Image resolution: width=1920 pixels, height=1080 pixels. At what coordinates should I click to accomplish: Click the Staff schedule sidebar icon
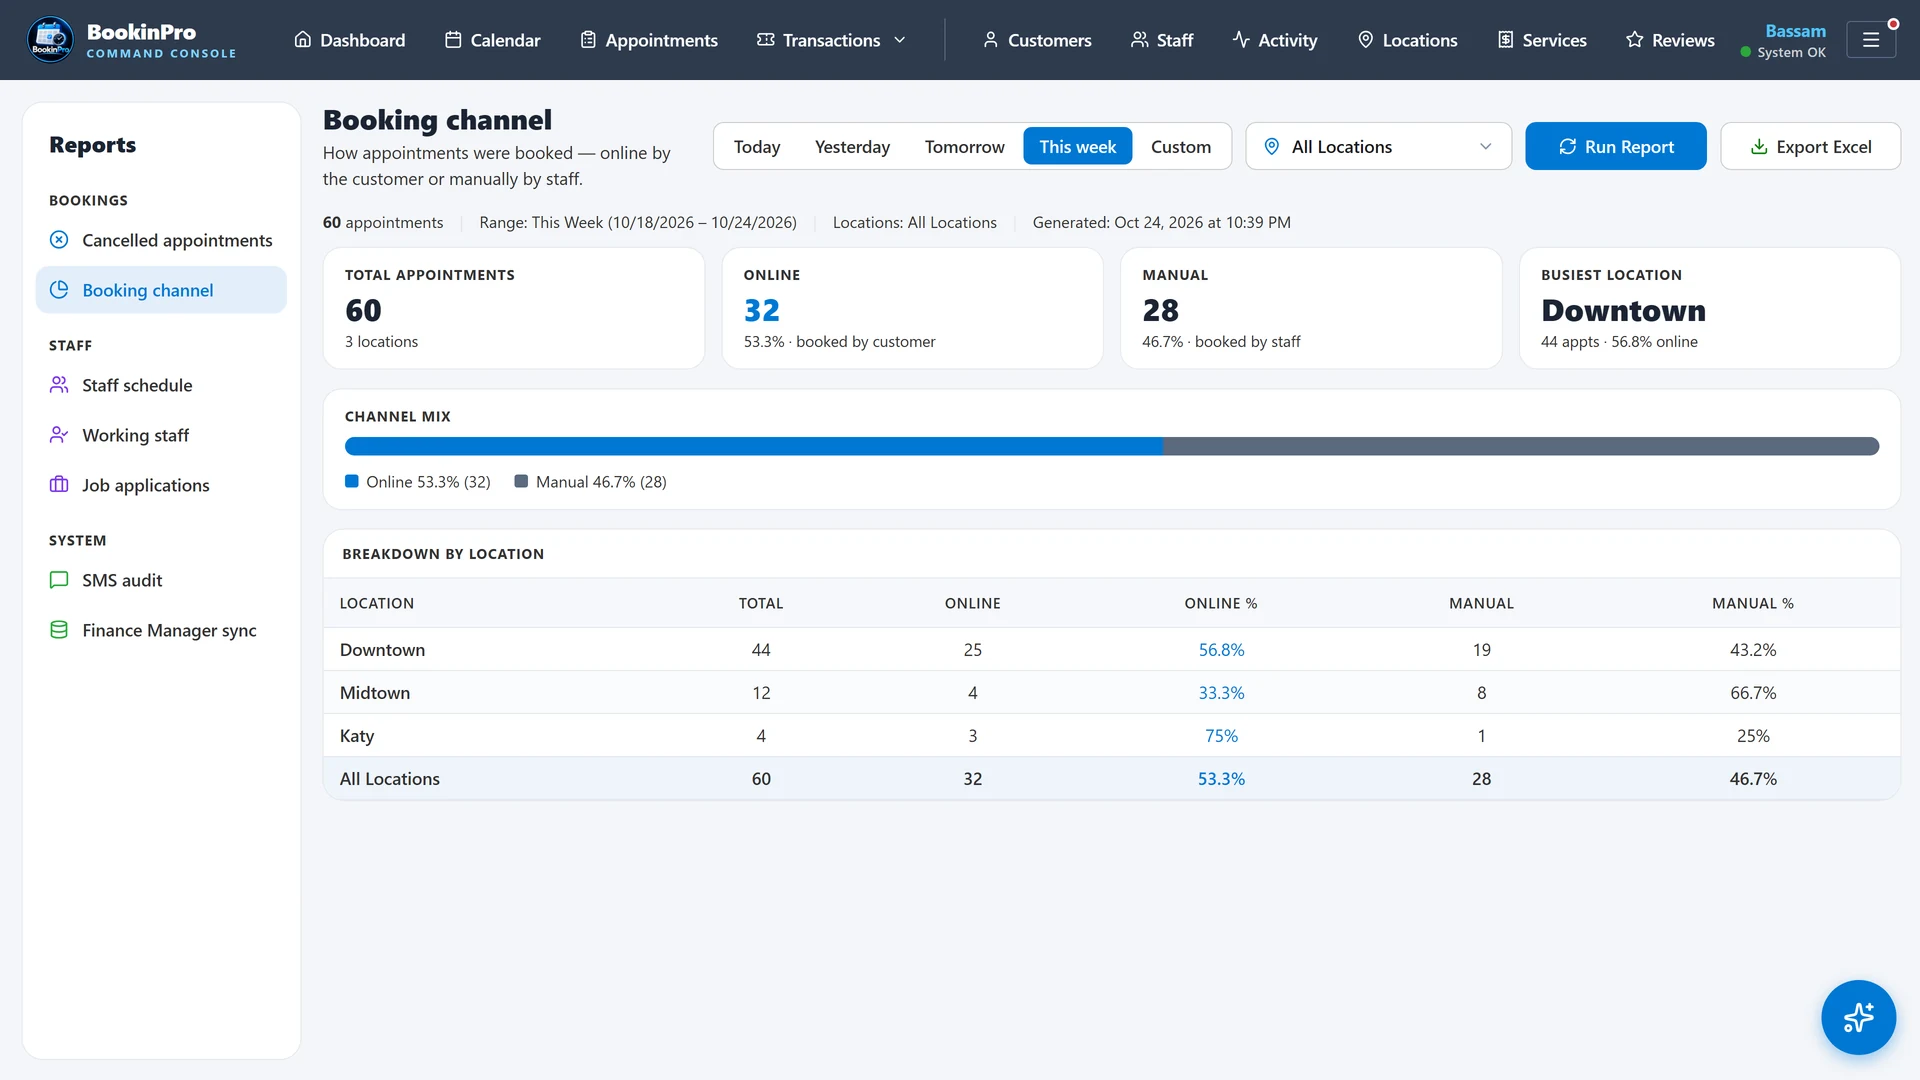pos(59,385)
